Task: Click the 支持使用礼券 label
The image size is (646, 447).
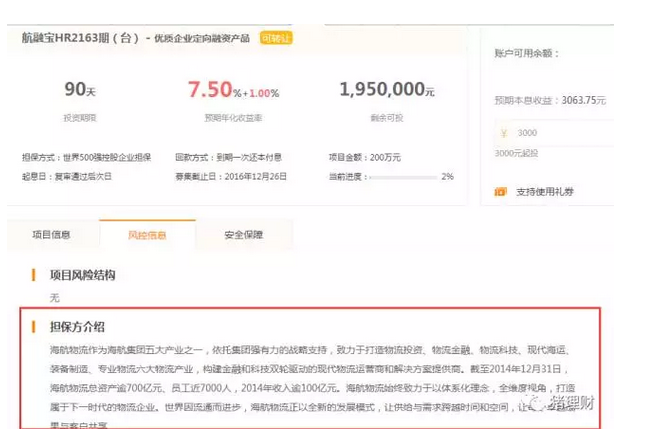Action: click(545, 192)
